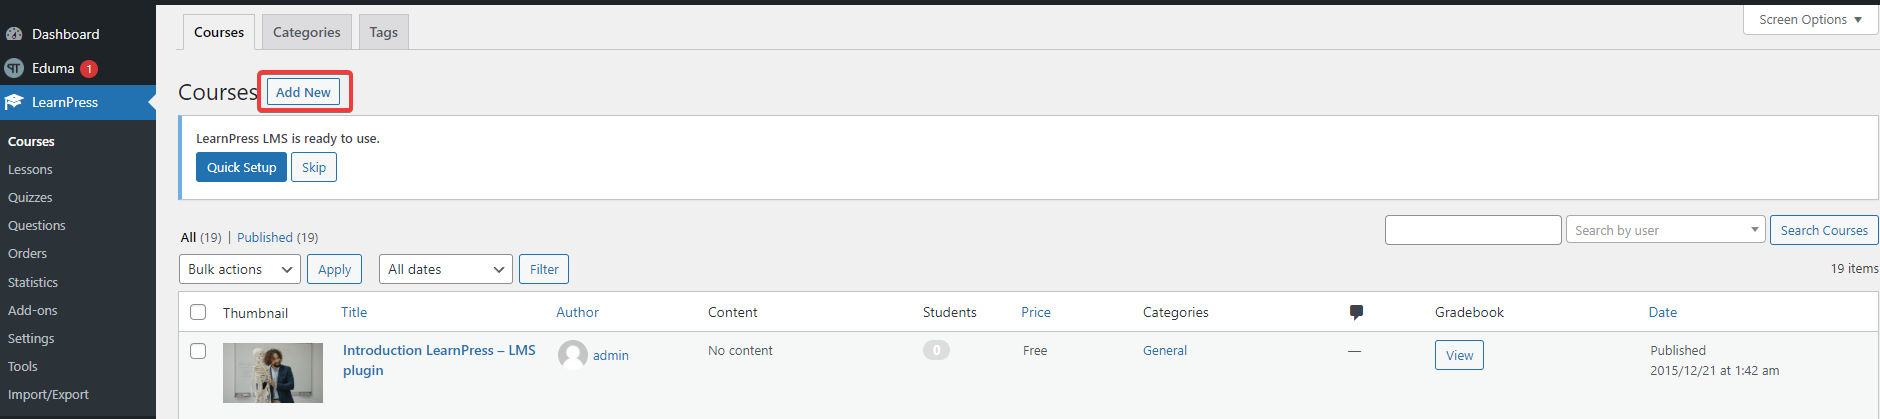1880x419 pixels.
Task: Click the Eduma notification badge
Action: click(x=89, y=69)
